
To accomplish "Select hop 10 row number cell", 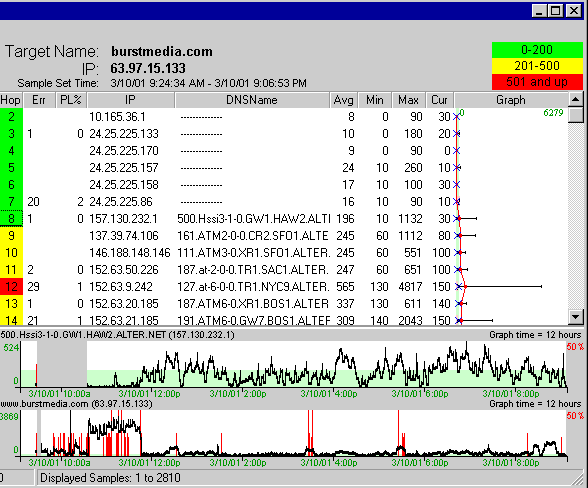I will (11, 253).
